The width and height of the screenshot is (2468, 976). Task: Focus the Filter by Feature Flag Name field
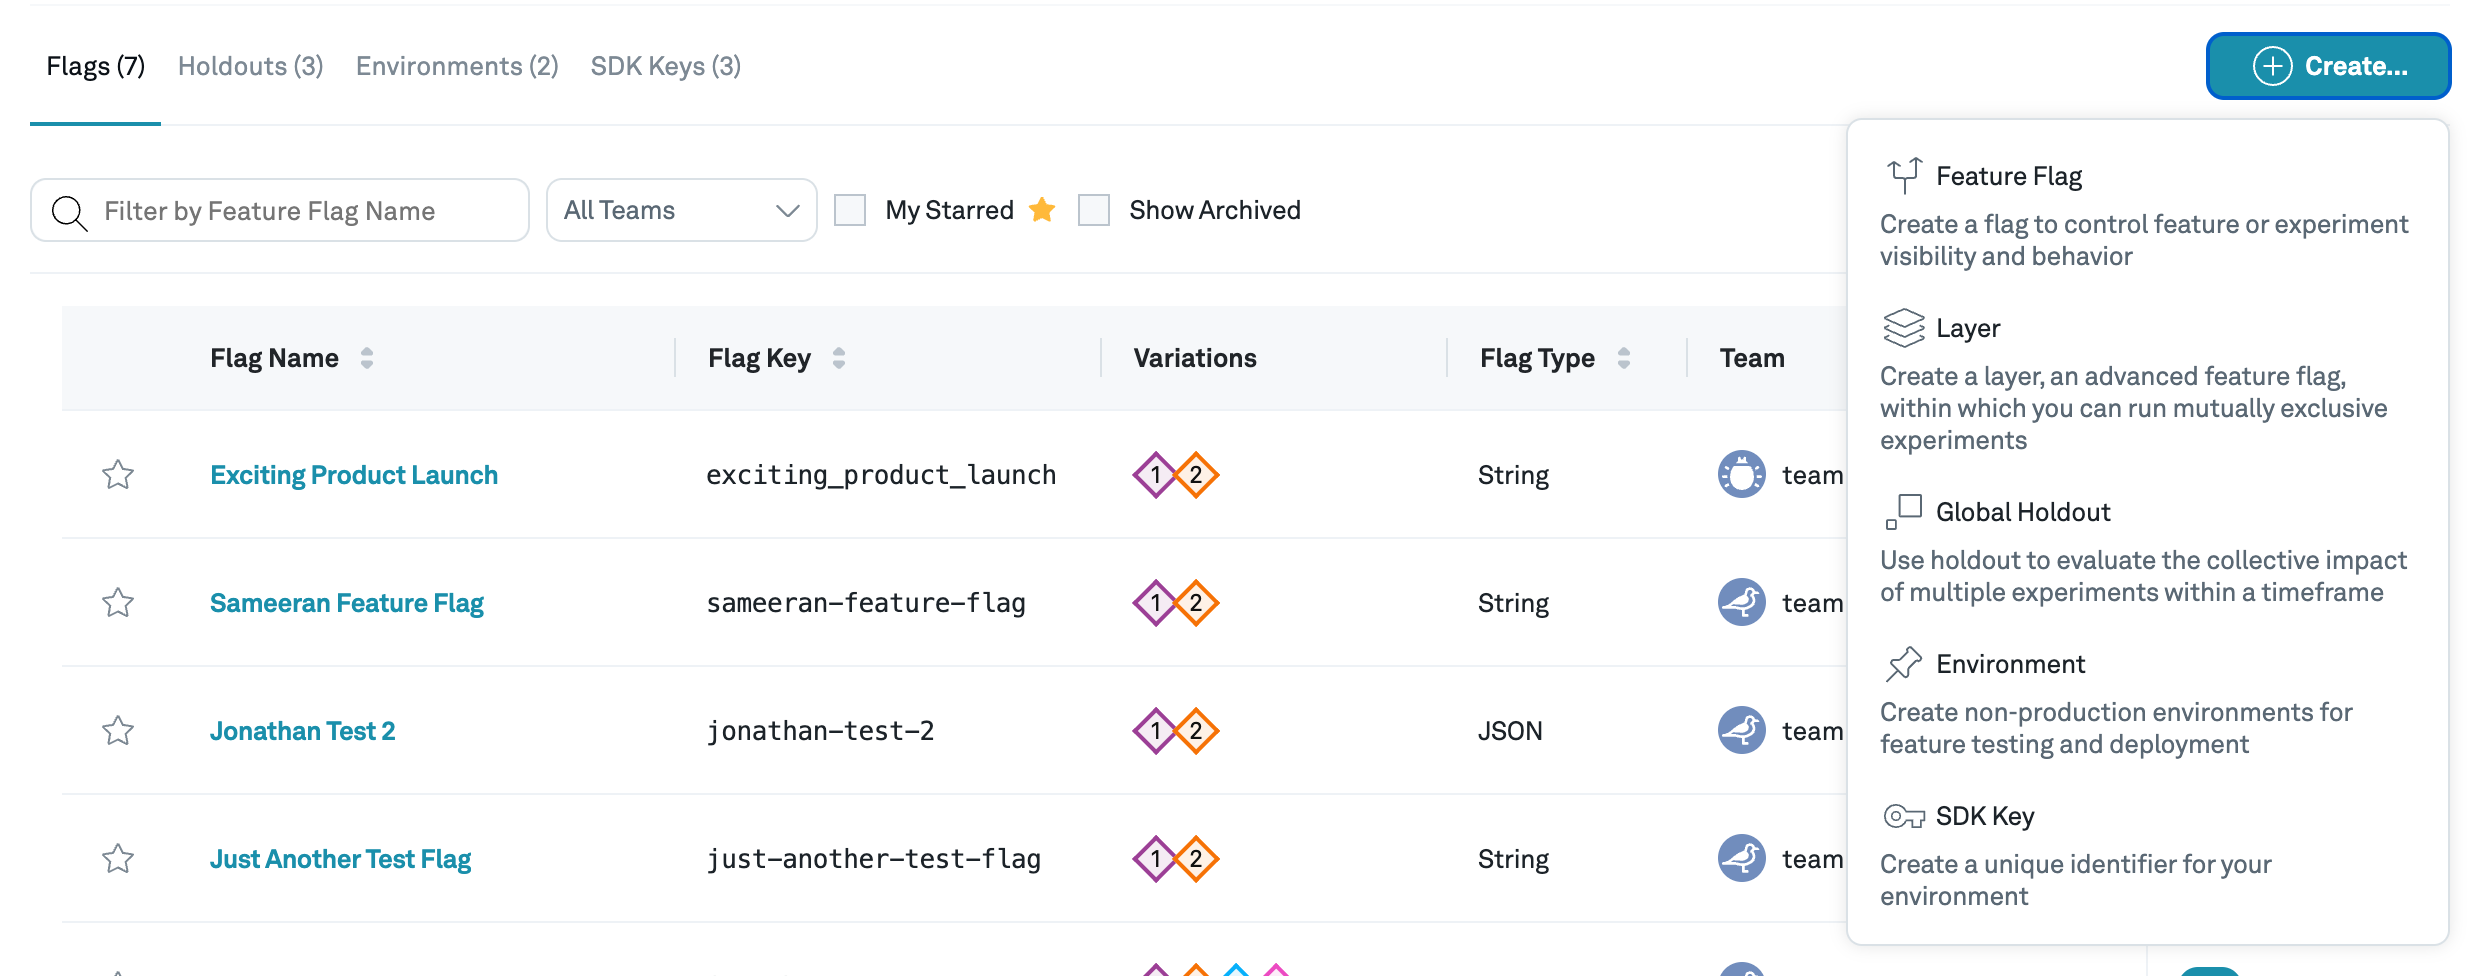300,210
